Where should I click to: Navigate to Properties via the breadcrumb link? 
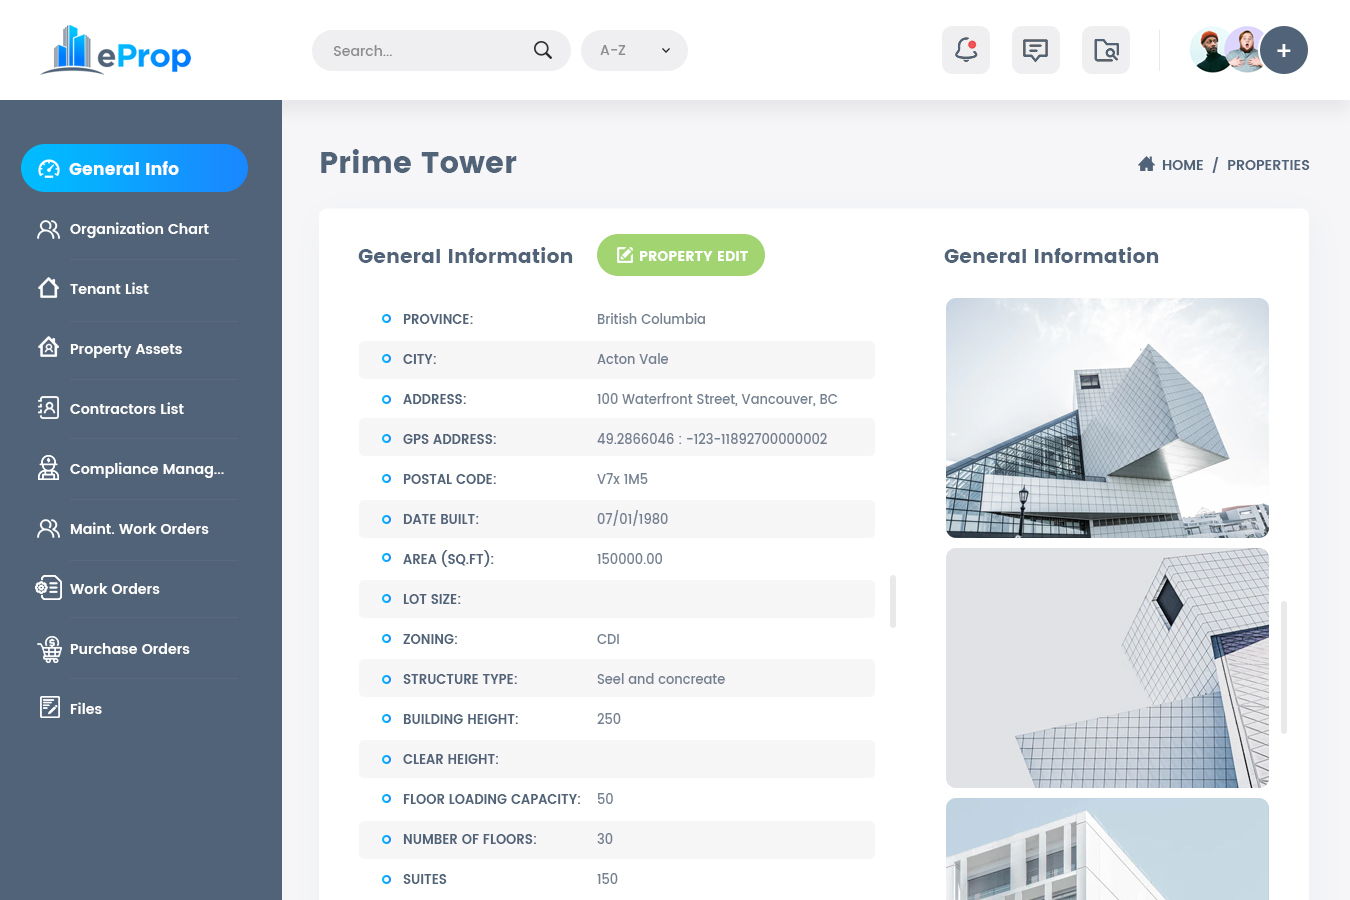(x=1268, y=165)
